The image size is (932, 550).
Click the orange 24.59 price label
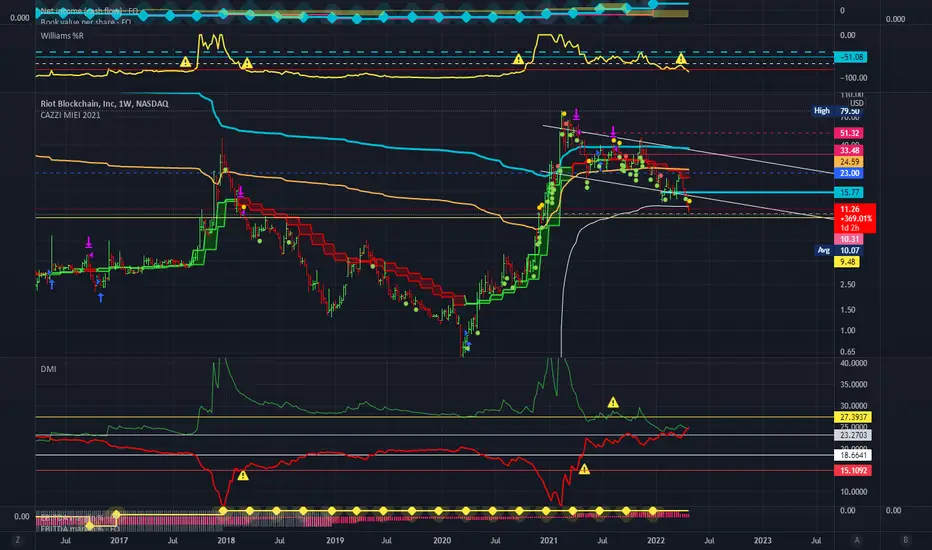849,162
